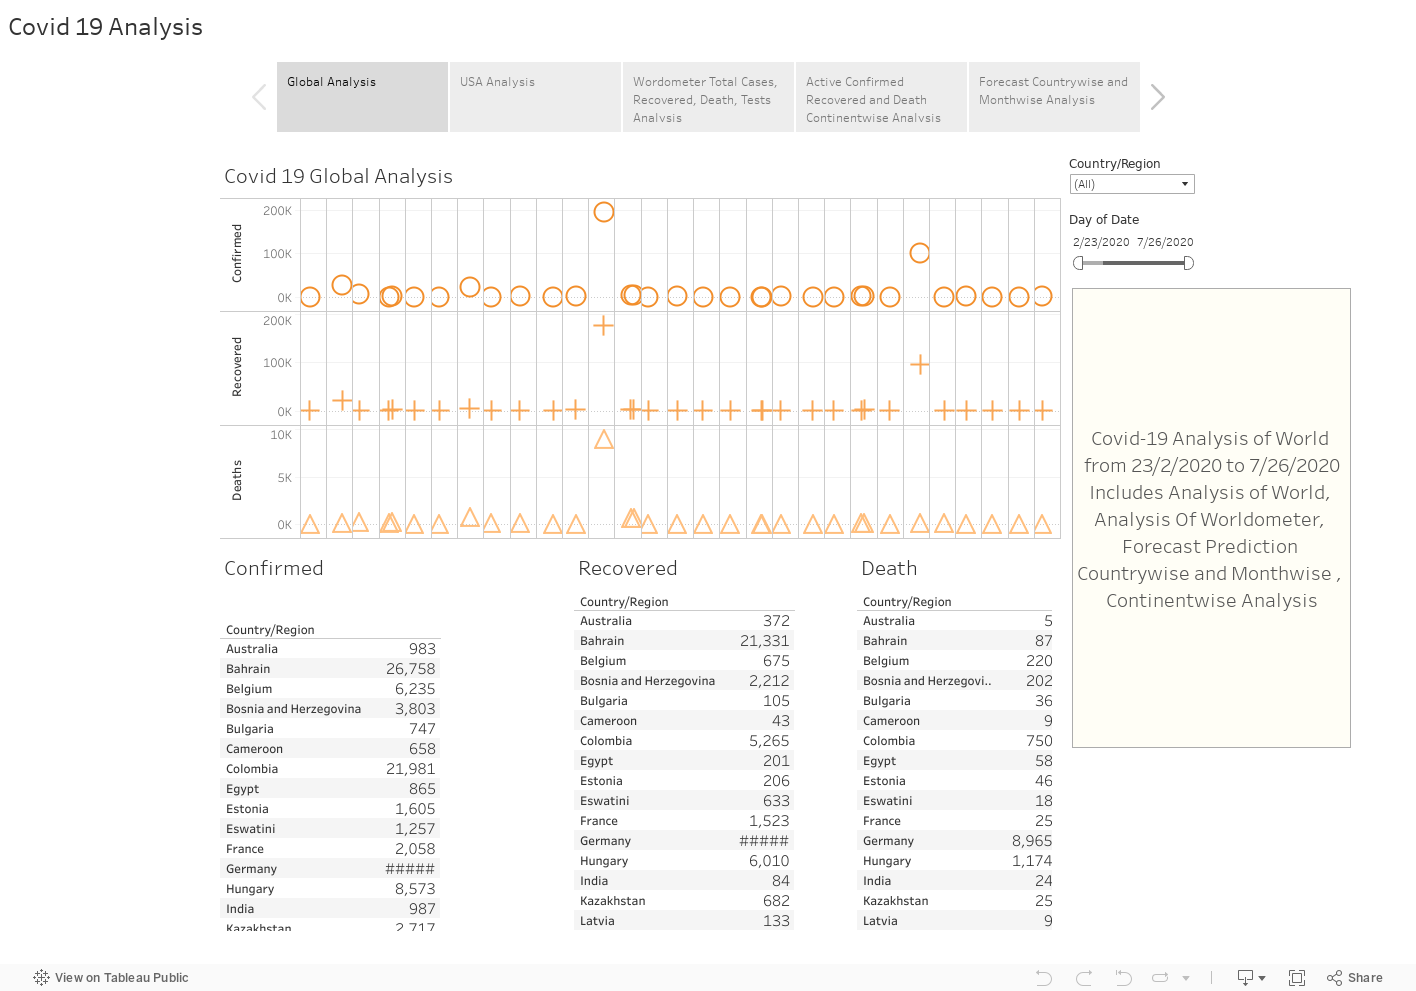The width and height of the screenshot is (1416, 991).
Task: Switch to the USA Analysis tab
Action: 535,97
